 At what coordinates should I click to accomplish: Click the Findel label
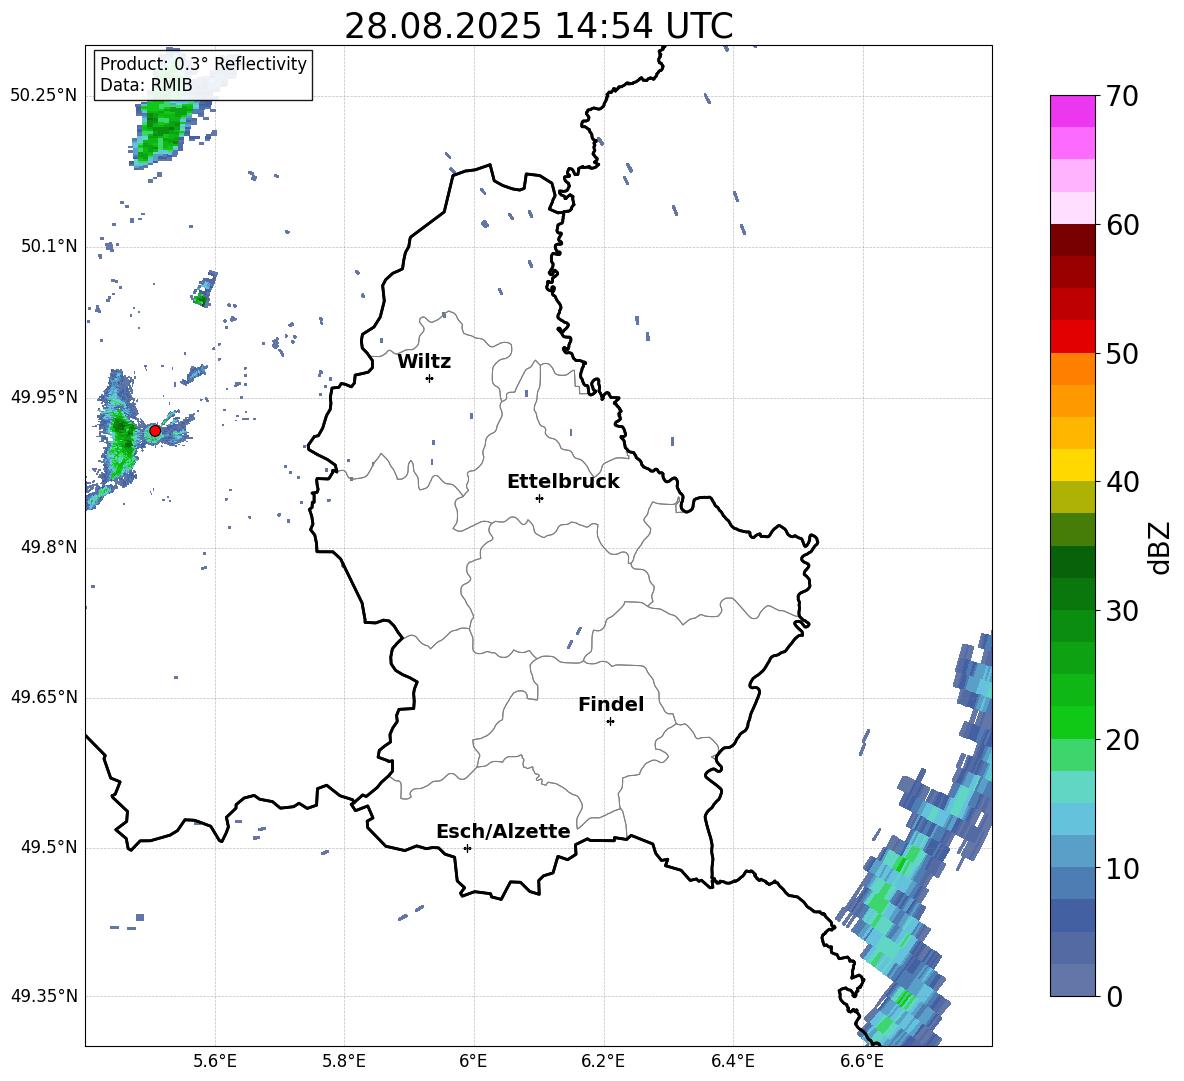(x=611, y=704)
